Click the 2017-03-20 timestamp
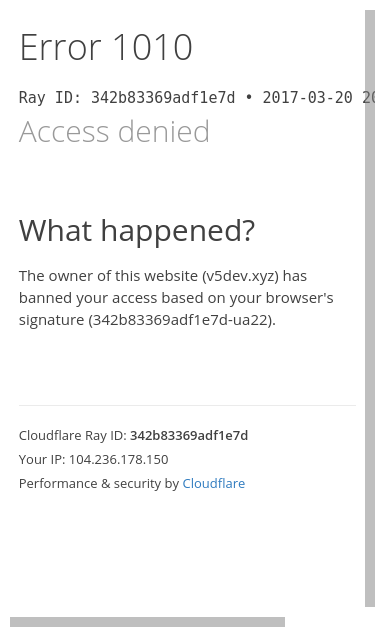The image size is (375, 627). pos(307,98)
